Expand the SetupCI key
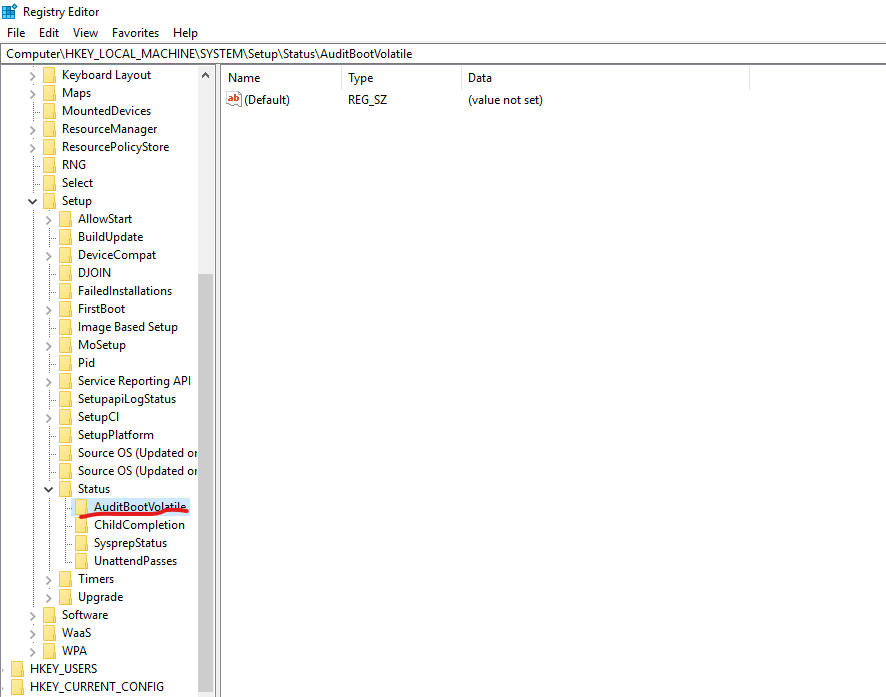This screenshot has width=886, height=697. click(49, 417)
